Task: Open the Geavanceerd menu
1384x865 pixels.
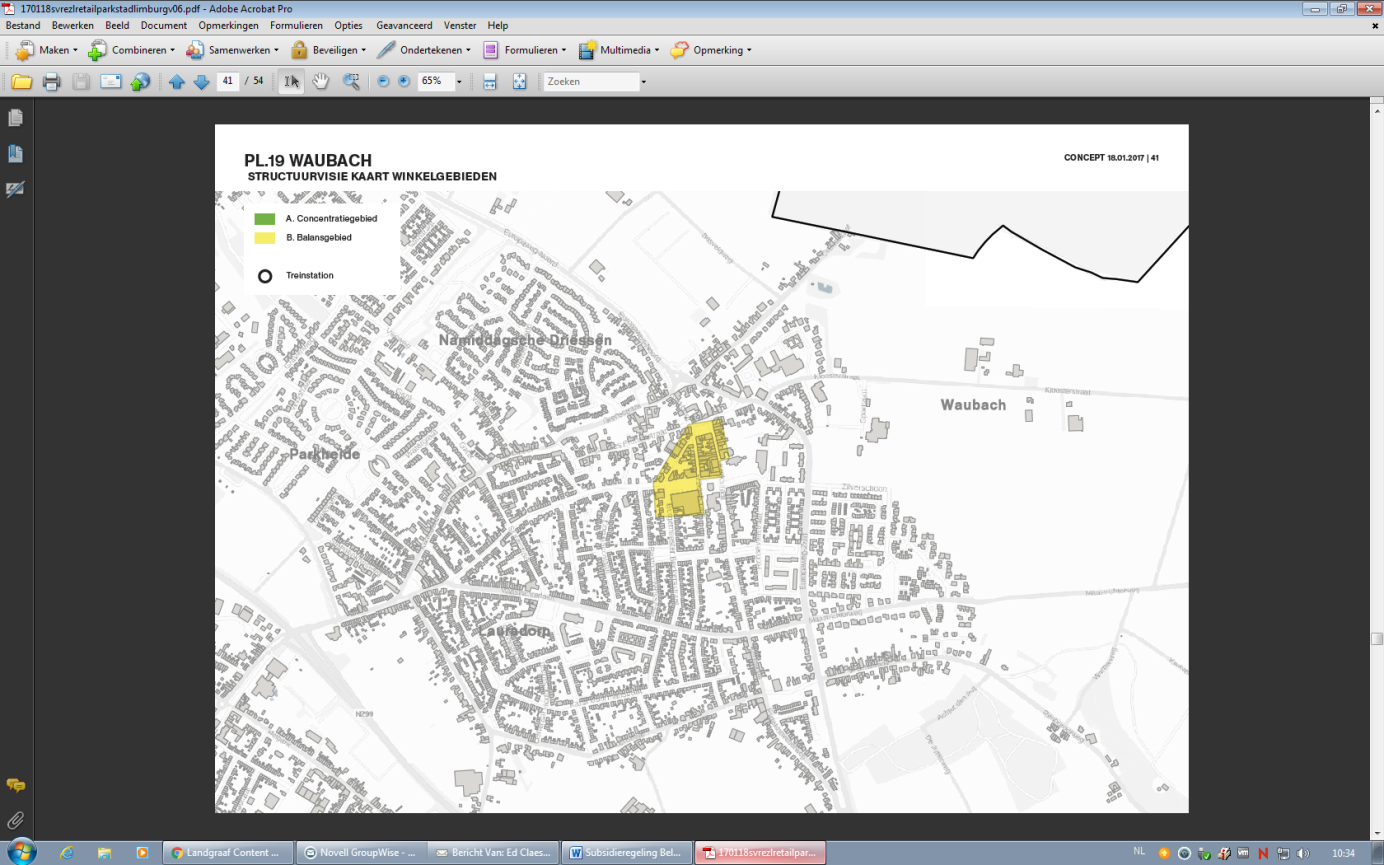Action: click(x=404, y=25)
